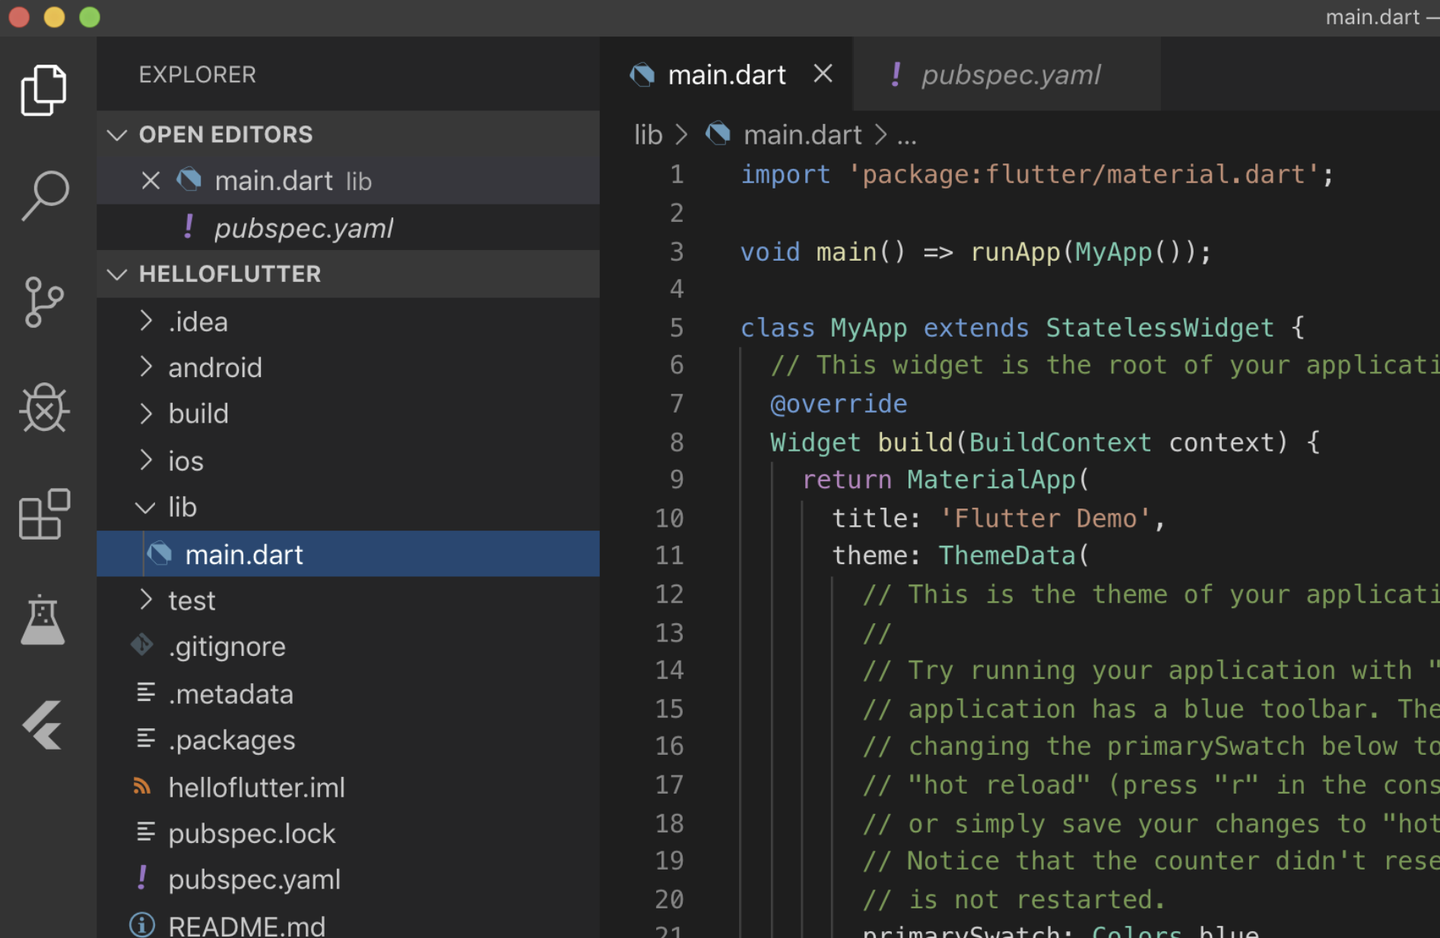1440x938 pixels.
Task: Open pubspec.lock from the file tree
Action: [x=251, y=833]
